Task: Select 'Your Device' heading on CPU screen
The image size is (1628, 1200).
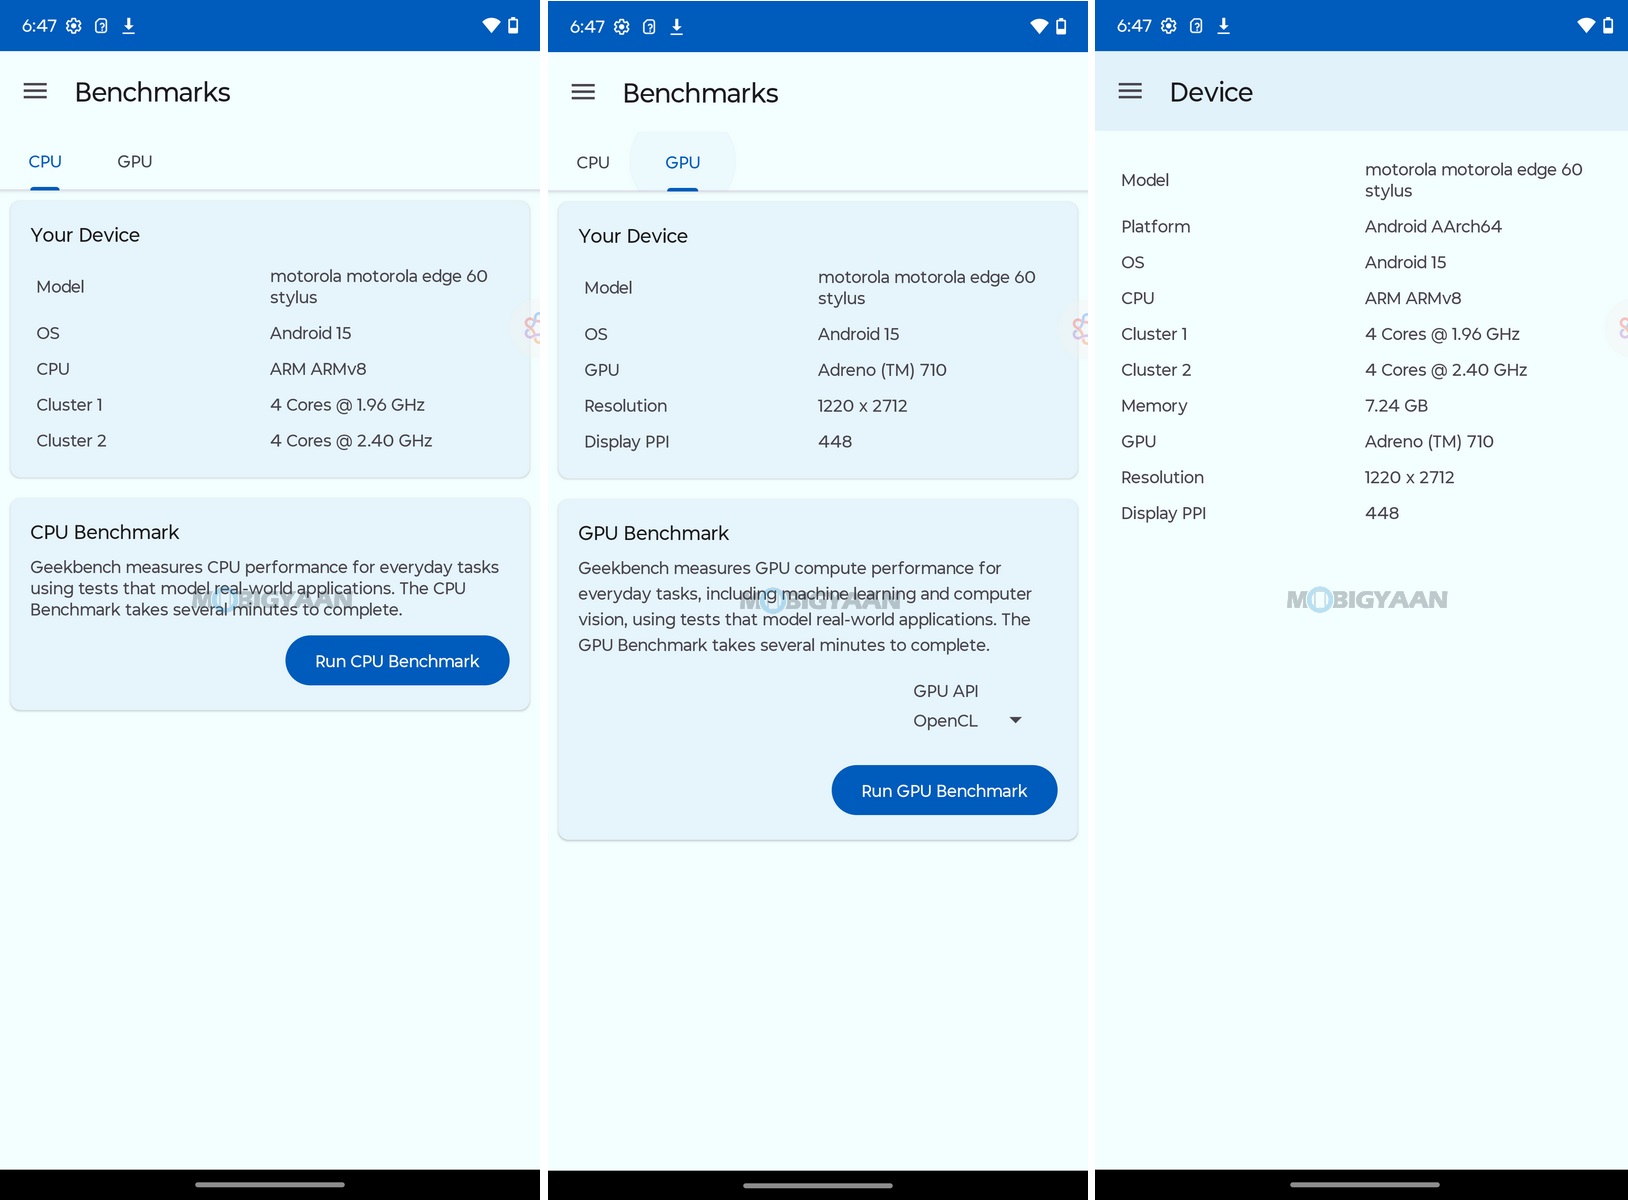Action: pyautogui.click(x=85, y=235)
